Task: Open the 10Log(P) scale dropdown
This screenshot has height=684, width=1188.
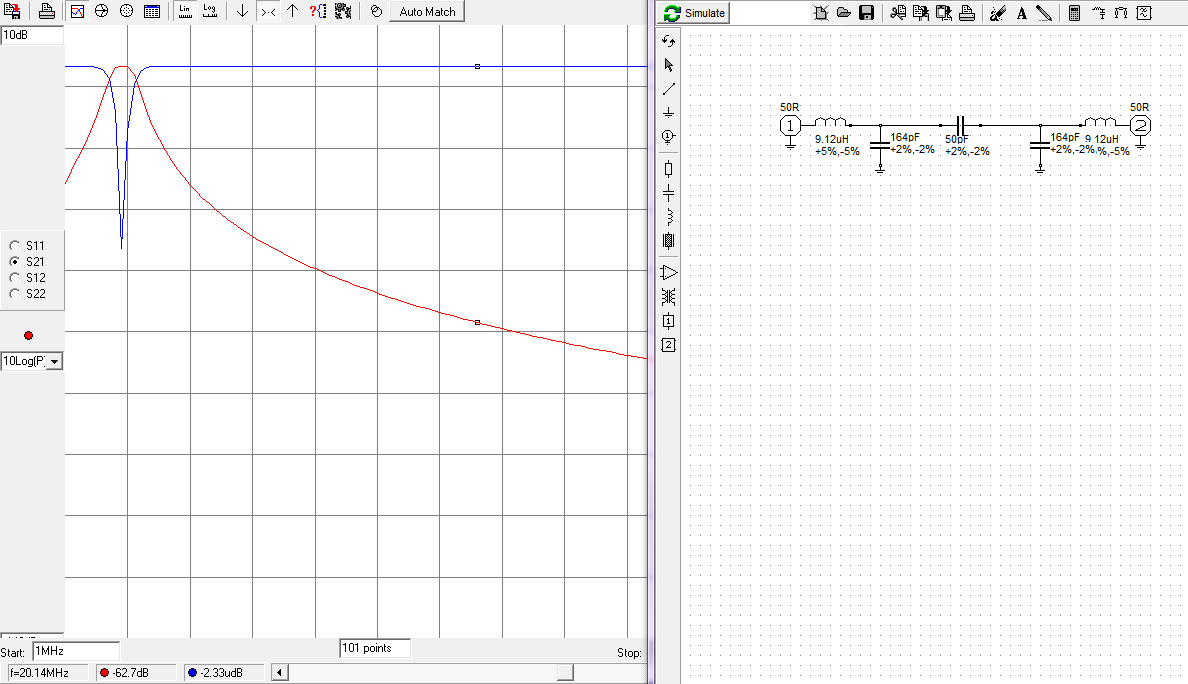Action: tap(54, 361)
